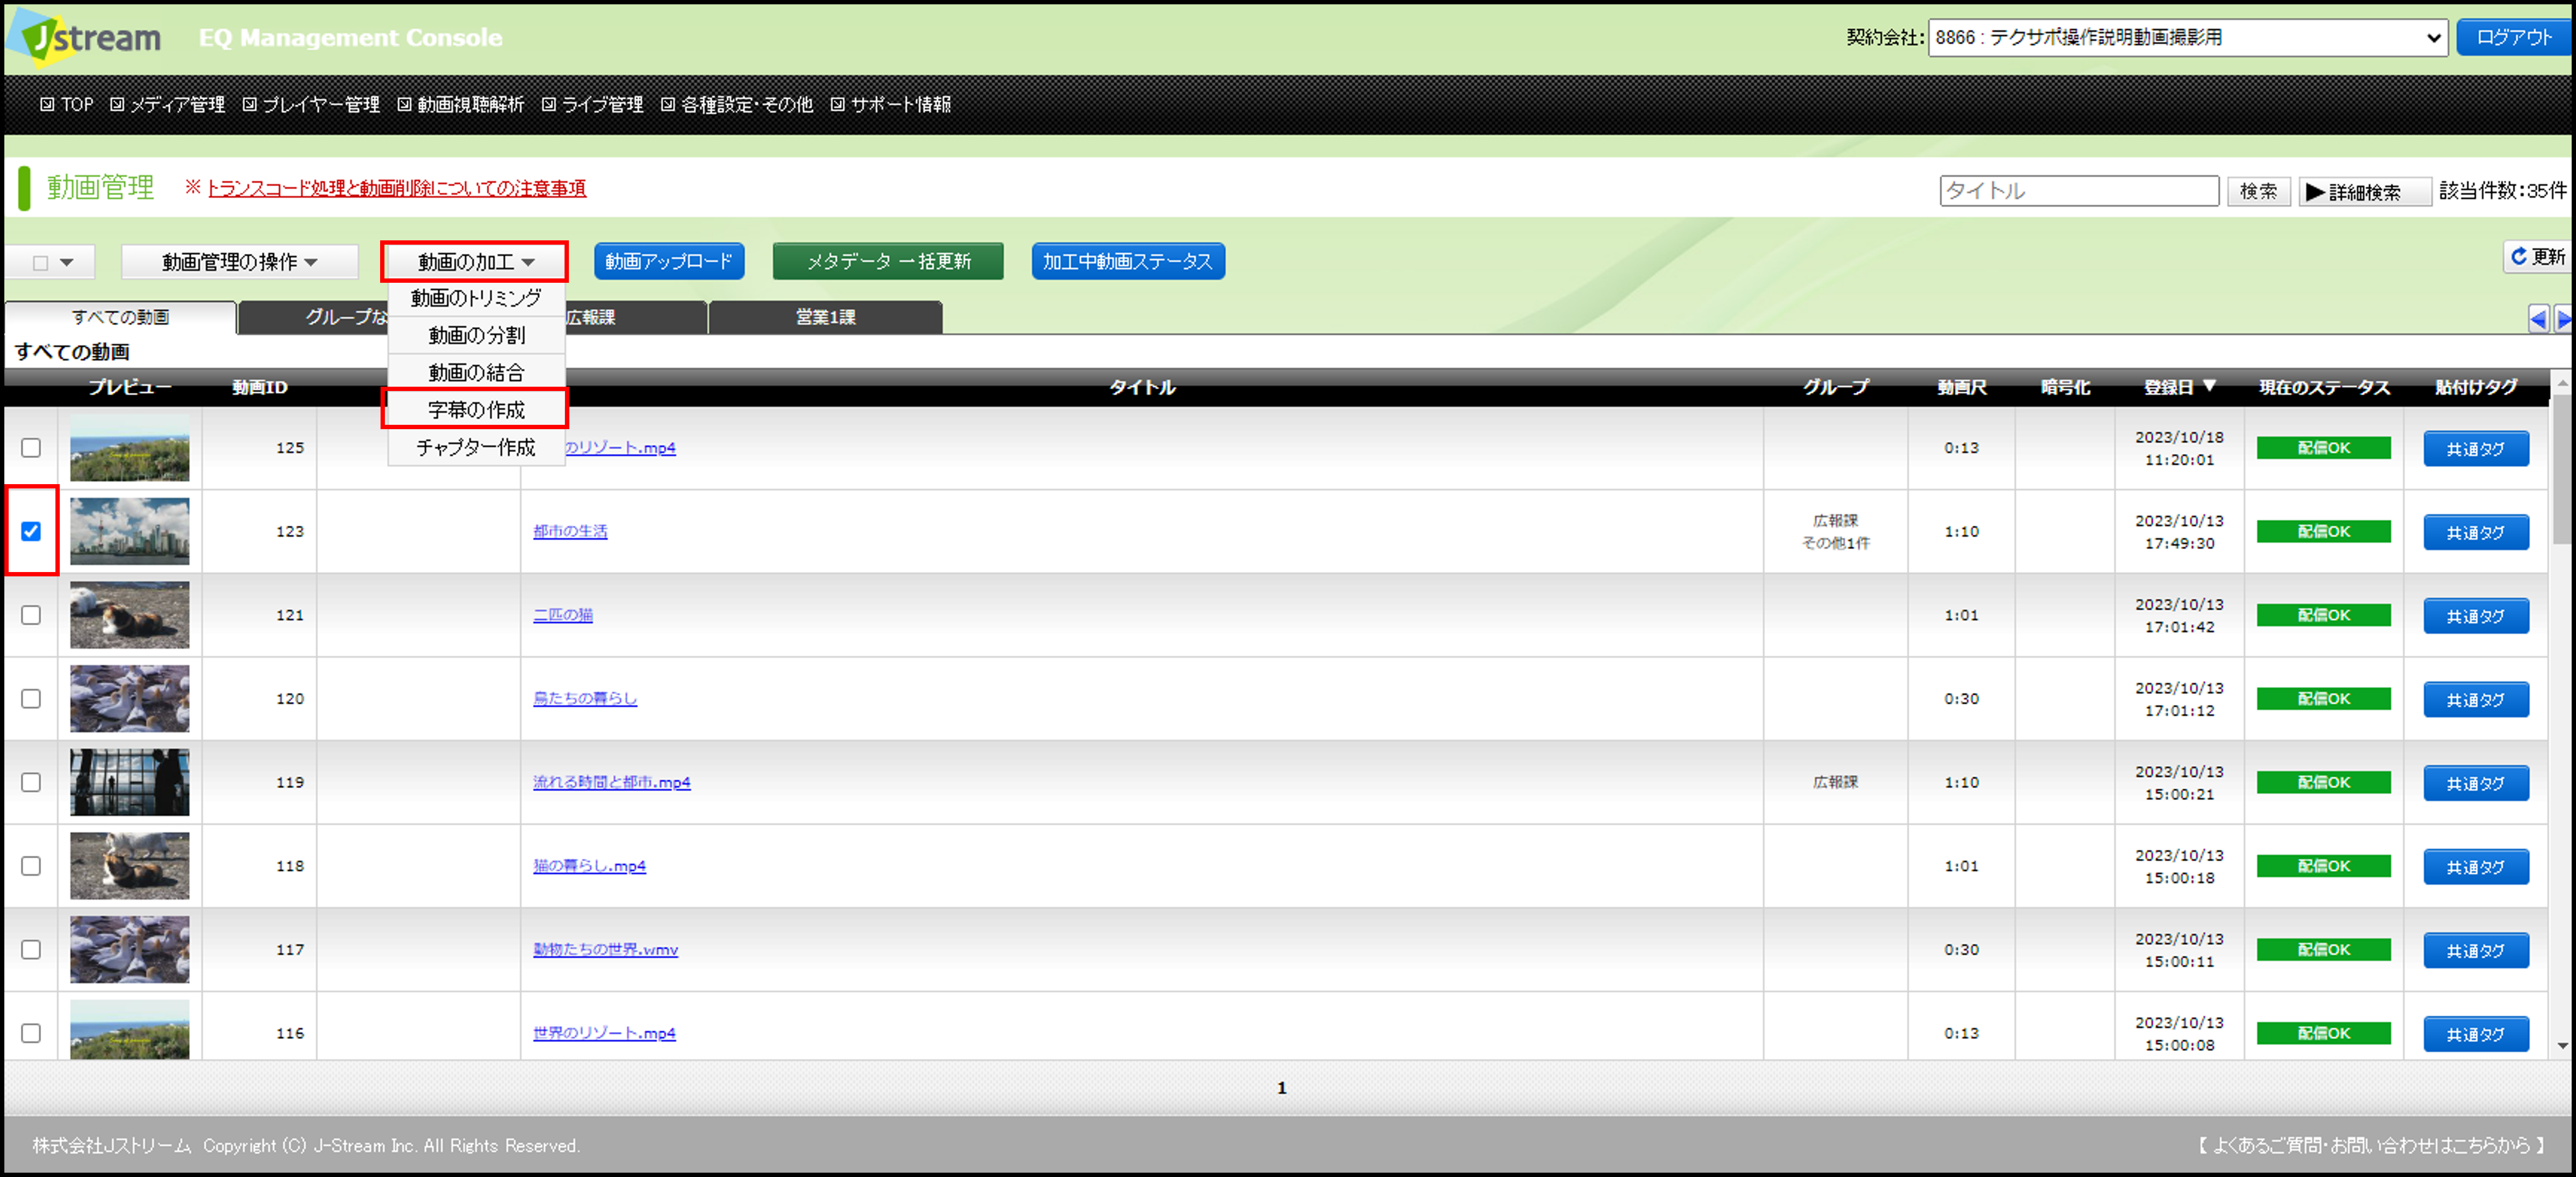Expand 動画管理の操作 dropdown
2576x1177 pixels.
pyautogui.click(x=239, y=262)
